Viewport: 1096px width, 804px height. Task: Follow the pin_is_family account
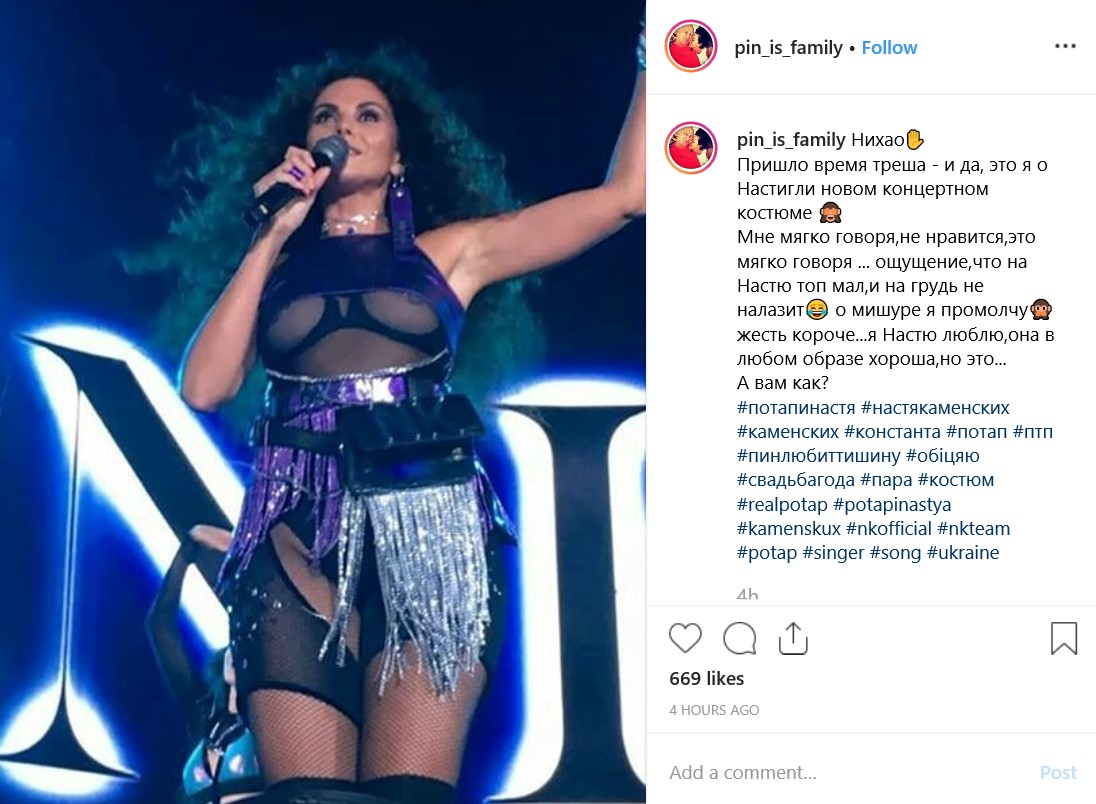889,48
